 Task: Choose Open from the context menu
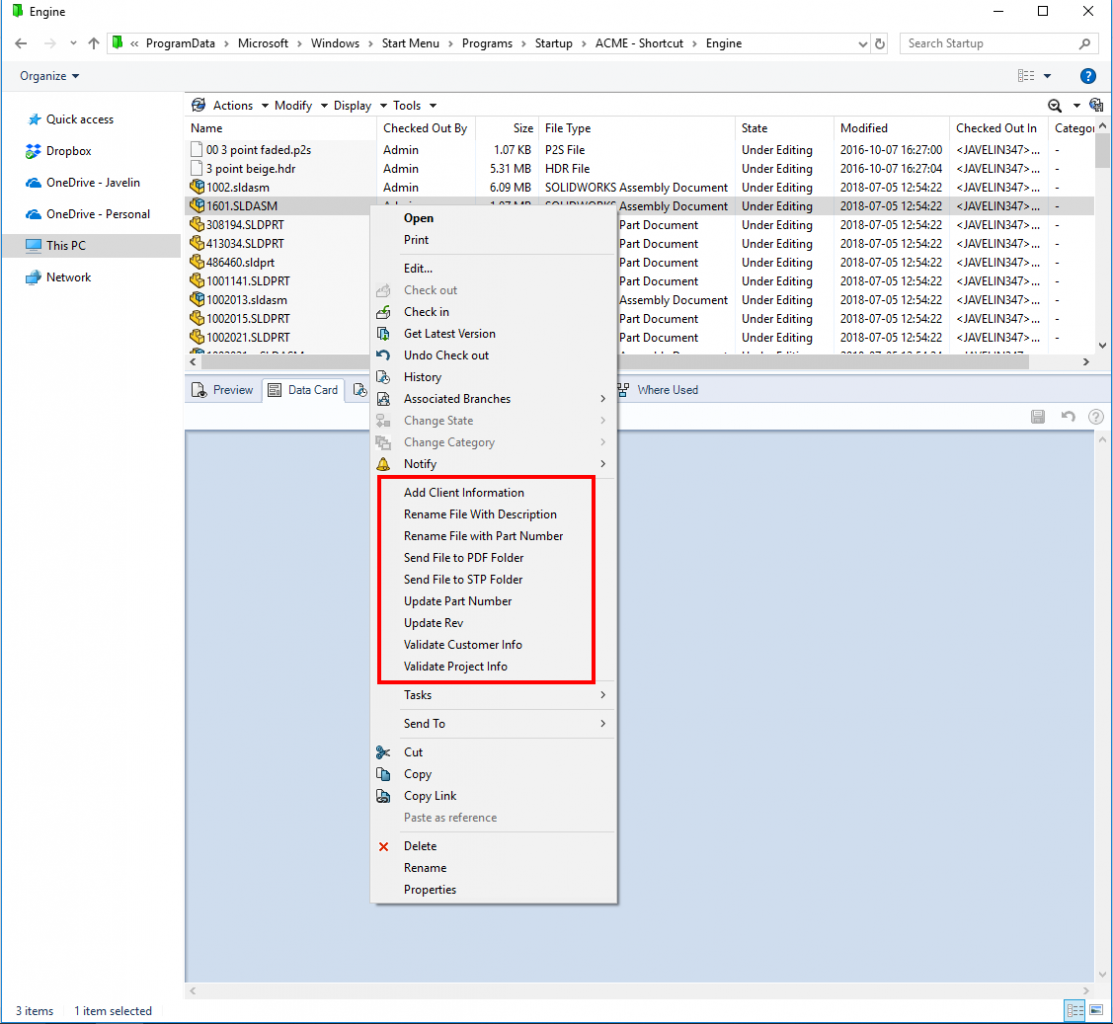pos(419,219)
